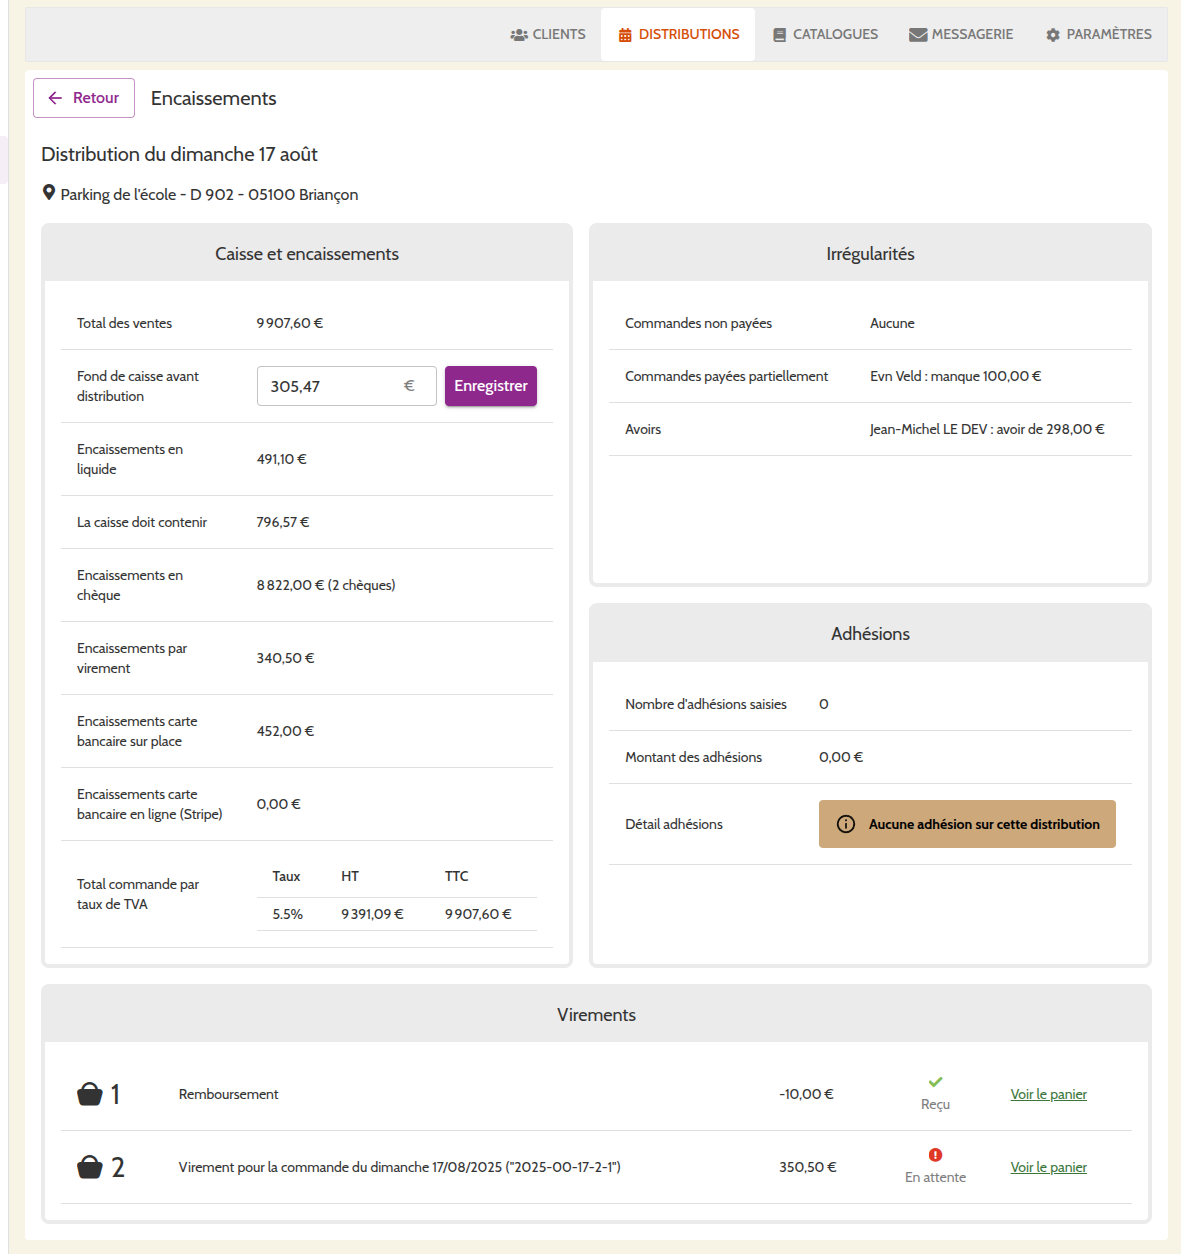Click the Distributions calendar icon
The width and height of the screenshot is (1181, 1254).
625,35
